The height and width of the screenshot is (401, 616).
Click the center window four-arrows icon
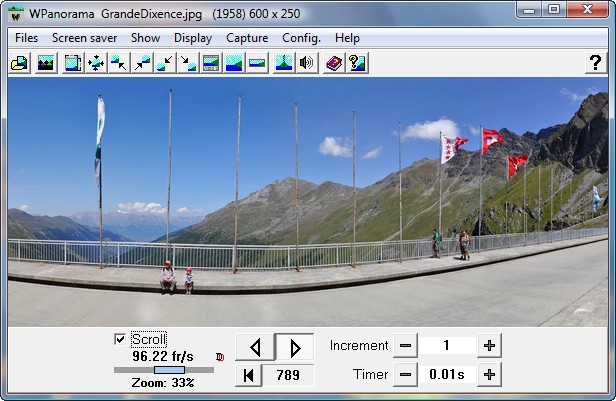[96, 63]
